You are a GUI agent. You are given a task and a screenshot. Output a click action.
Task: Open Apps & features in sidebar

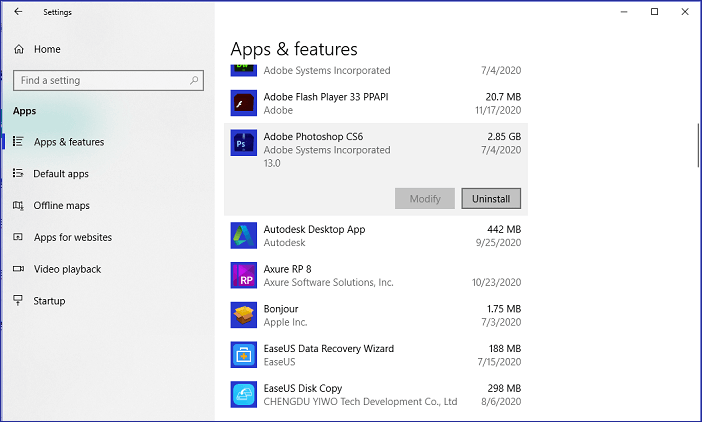[68, 142]
